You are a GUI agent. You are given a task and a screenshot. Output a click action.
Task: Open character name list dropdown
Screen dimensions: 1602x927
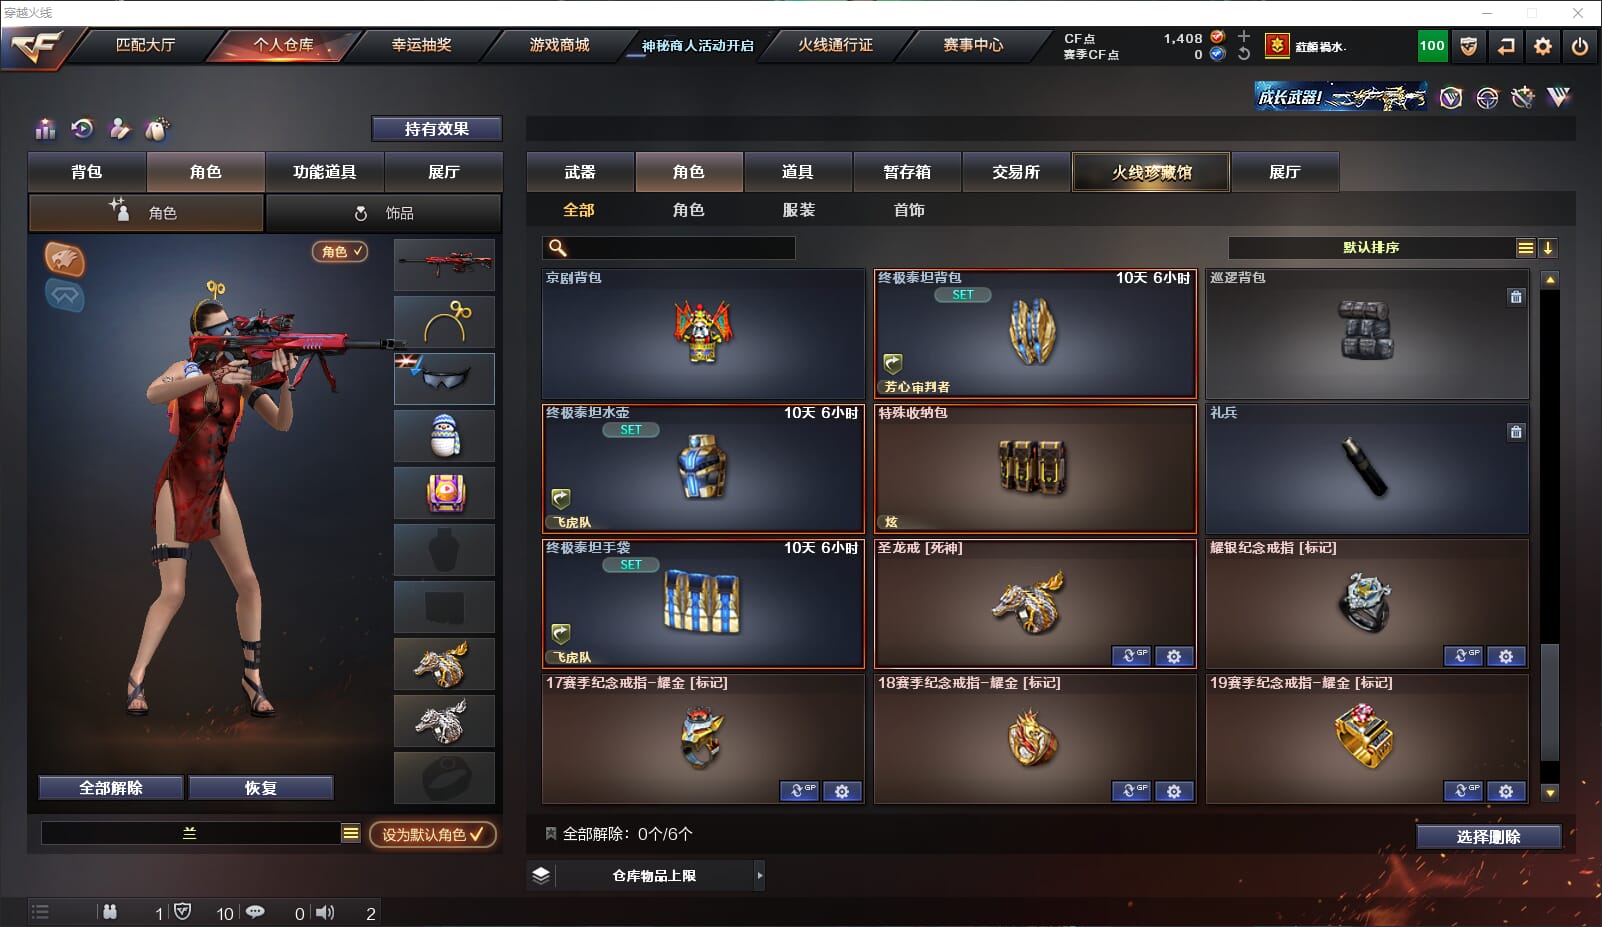[350, 833]
